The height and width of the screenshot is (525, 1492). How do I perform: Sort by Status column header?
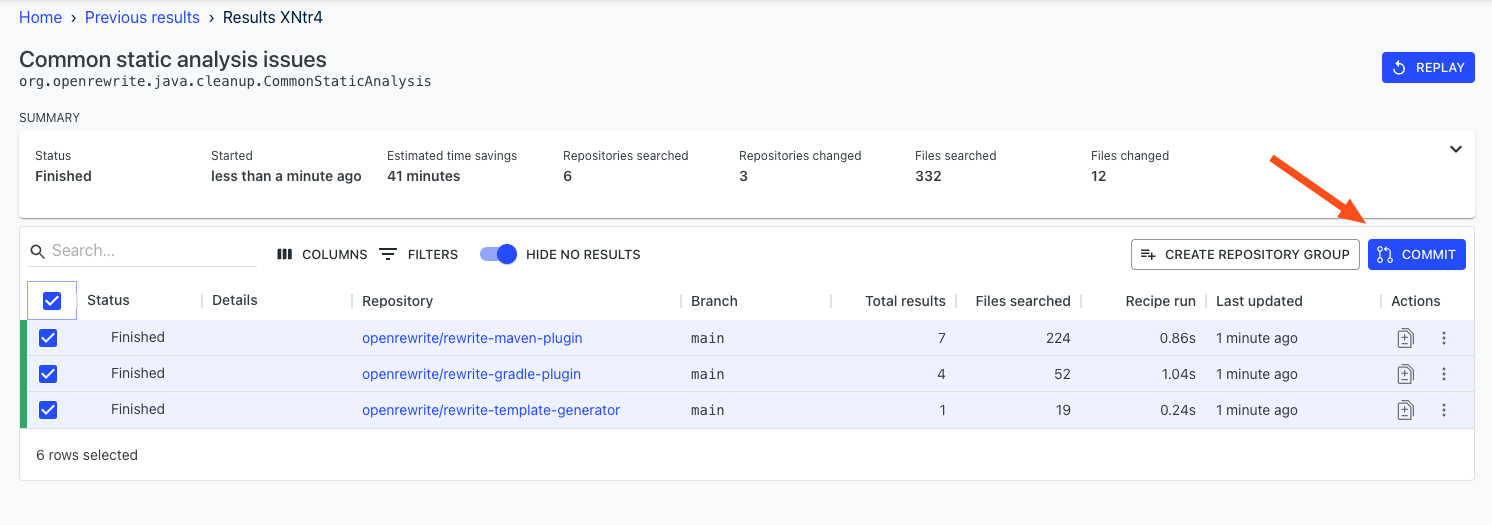(x=108, y=301)
